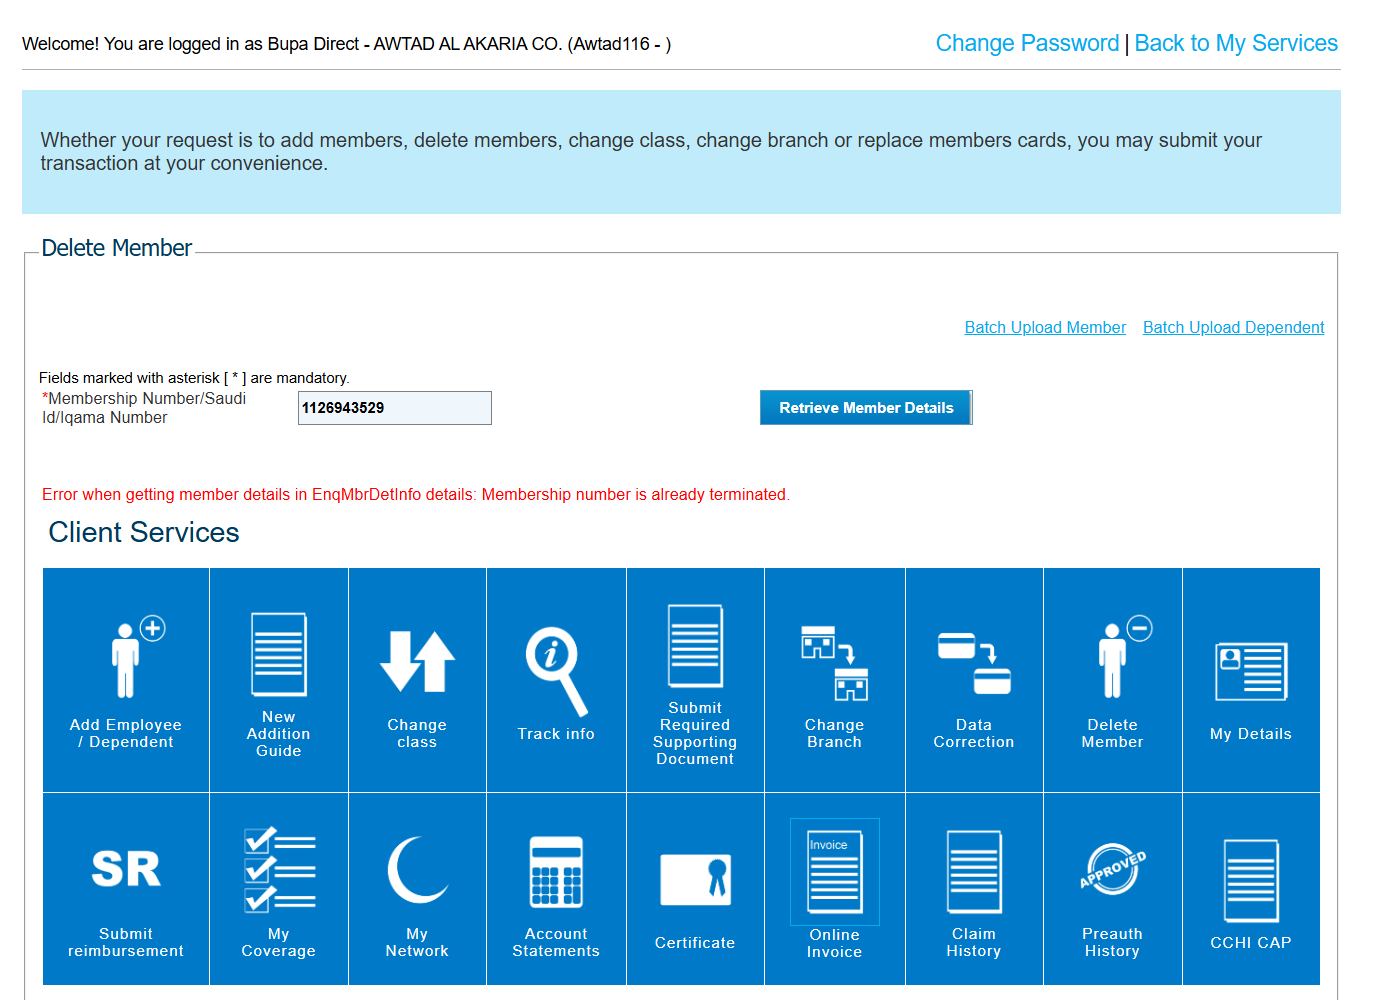1378x1000 pixels.
Task: Click the Client Services heading
Action: point(144,532)
